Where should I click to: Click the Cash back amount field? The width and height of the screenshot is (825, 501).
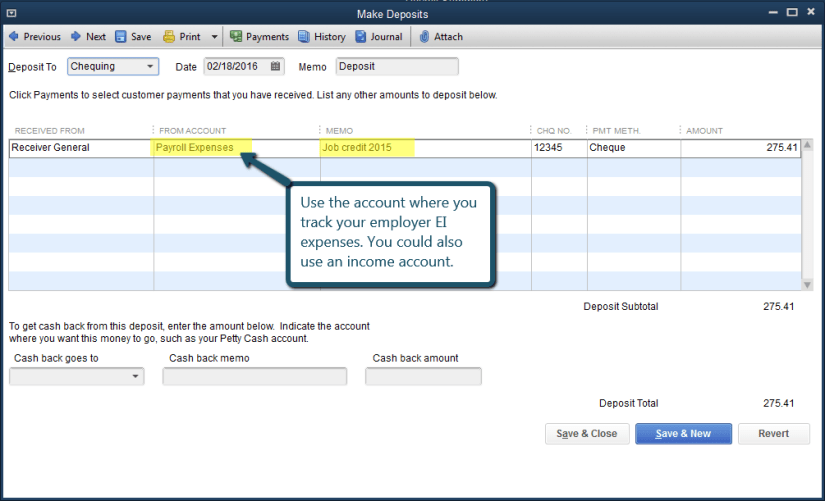tap(423, 377)
